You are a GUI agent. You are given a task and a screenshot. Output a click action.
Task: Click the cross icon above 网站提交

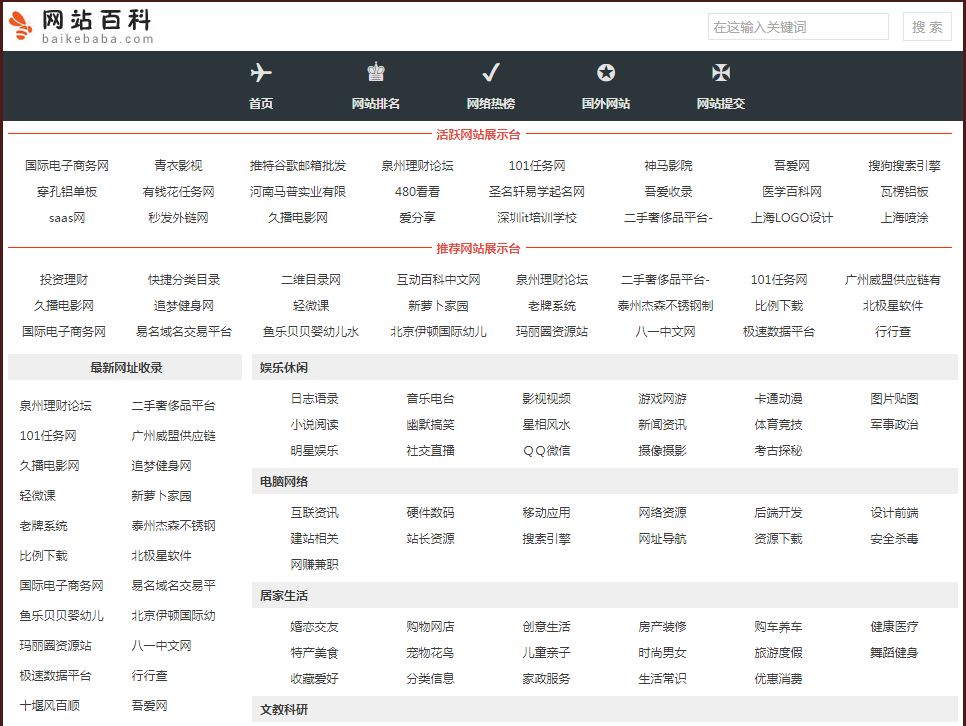(720, 71)
